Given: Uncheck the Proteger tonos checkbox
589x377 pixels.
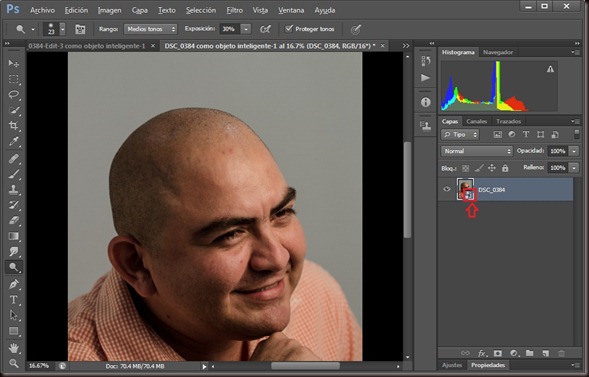Looking at the screenshot, I should pos(288,29).
